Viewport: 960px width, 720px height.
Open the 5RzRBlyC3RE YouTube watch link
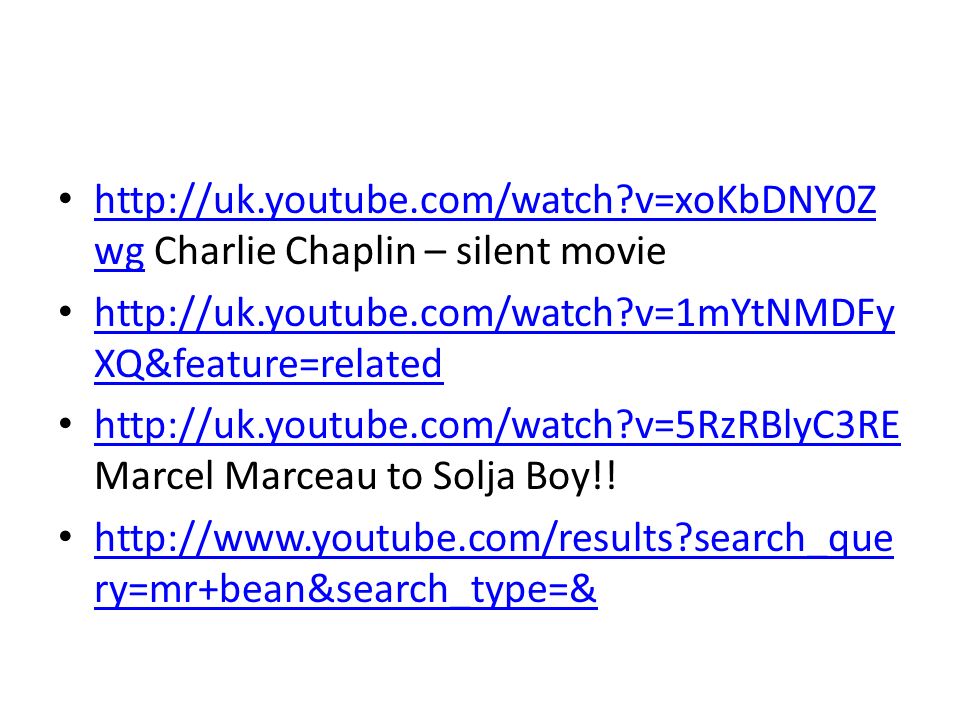[497, 426]
